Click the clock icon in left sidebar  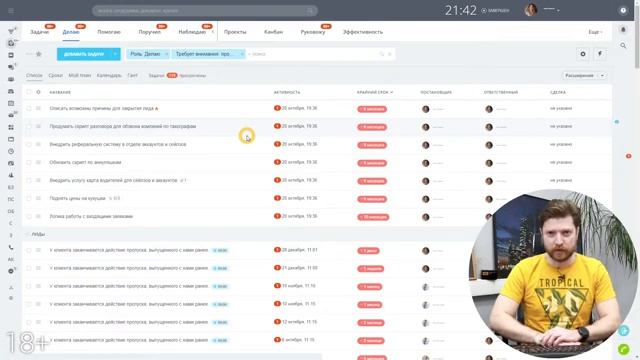(11, 151)
